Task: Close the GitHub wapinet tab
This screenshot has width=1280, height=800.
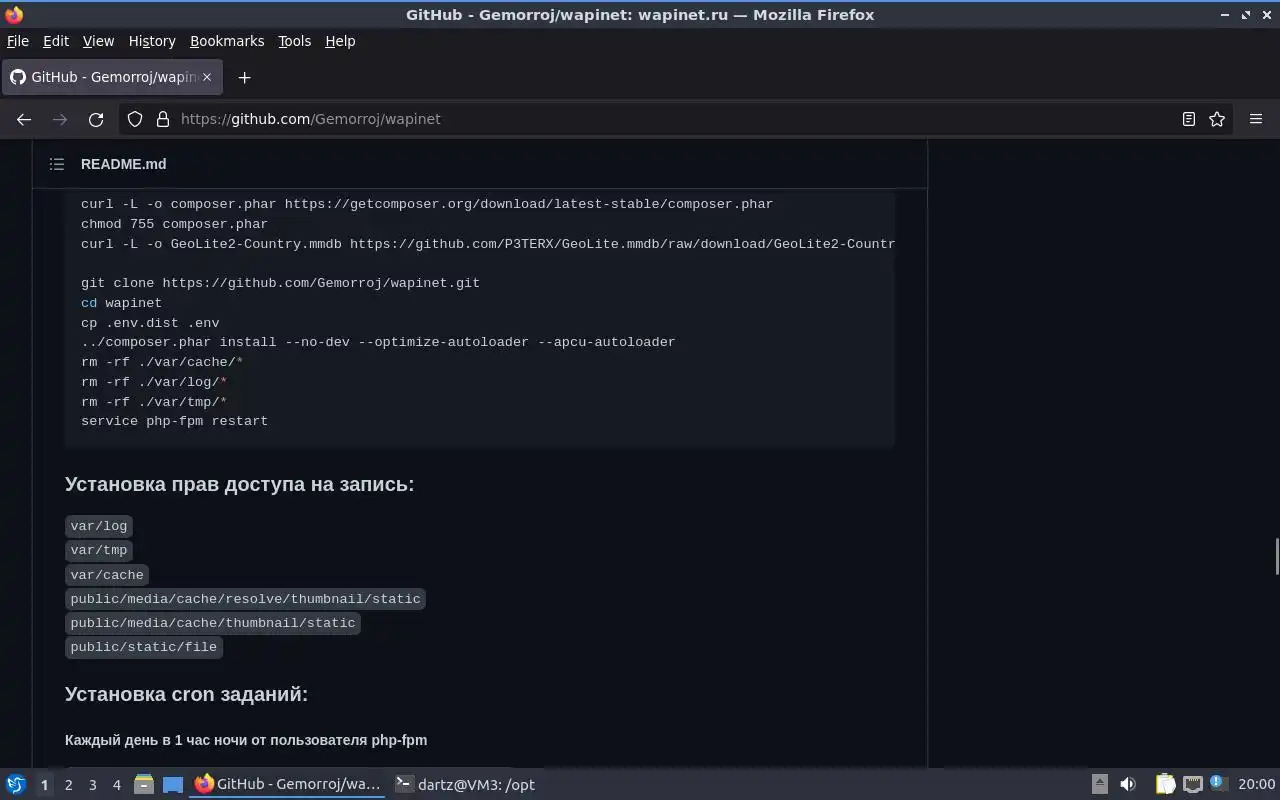Action: [207, 77]
